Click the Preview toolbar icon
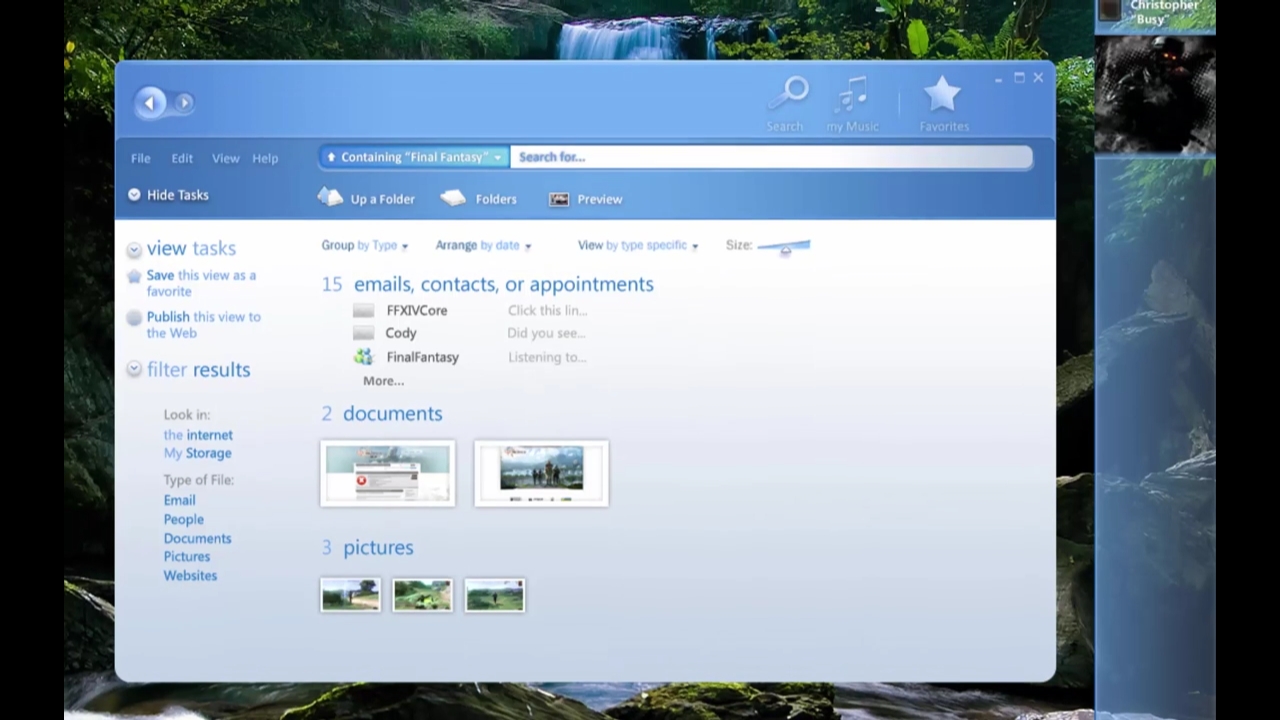The height and width of the screenshot is (720, 1280). coord(559,199)
